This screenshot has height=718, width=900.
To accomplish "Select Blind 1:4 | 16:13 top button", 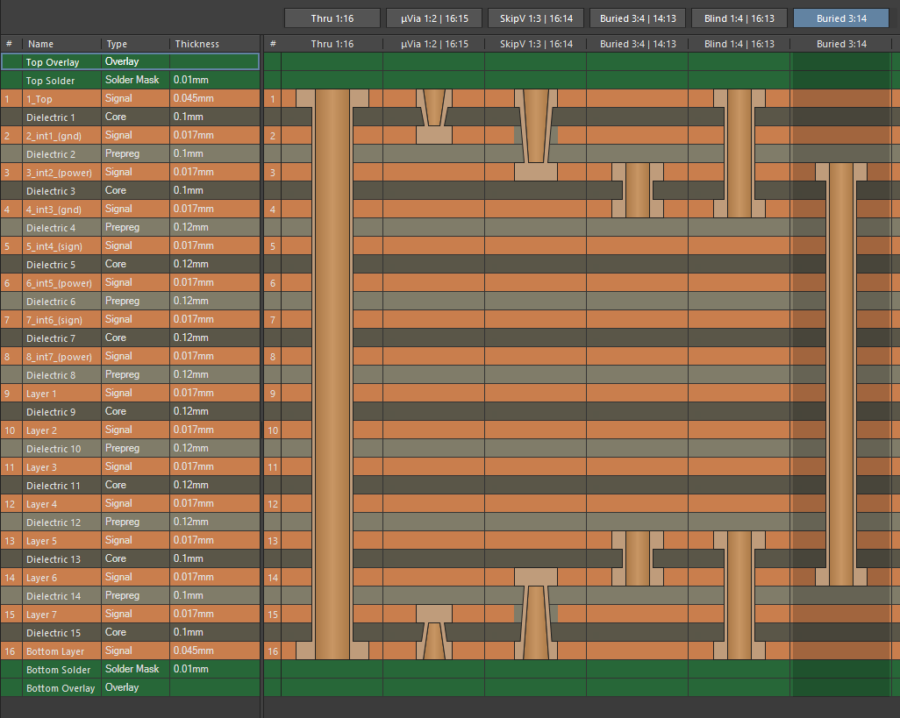I will [x=739, y=18].
